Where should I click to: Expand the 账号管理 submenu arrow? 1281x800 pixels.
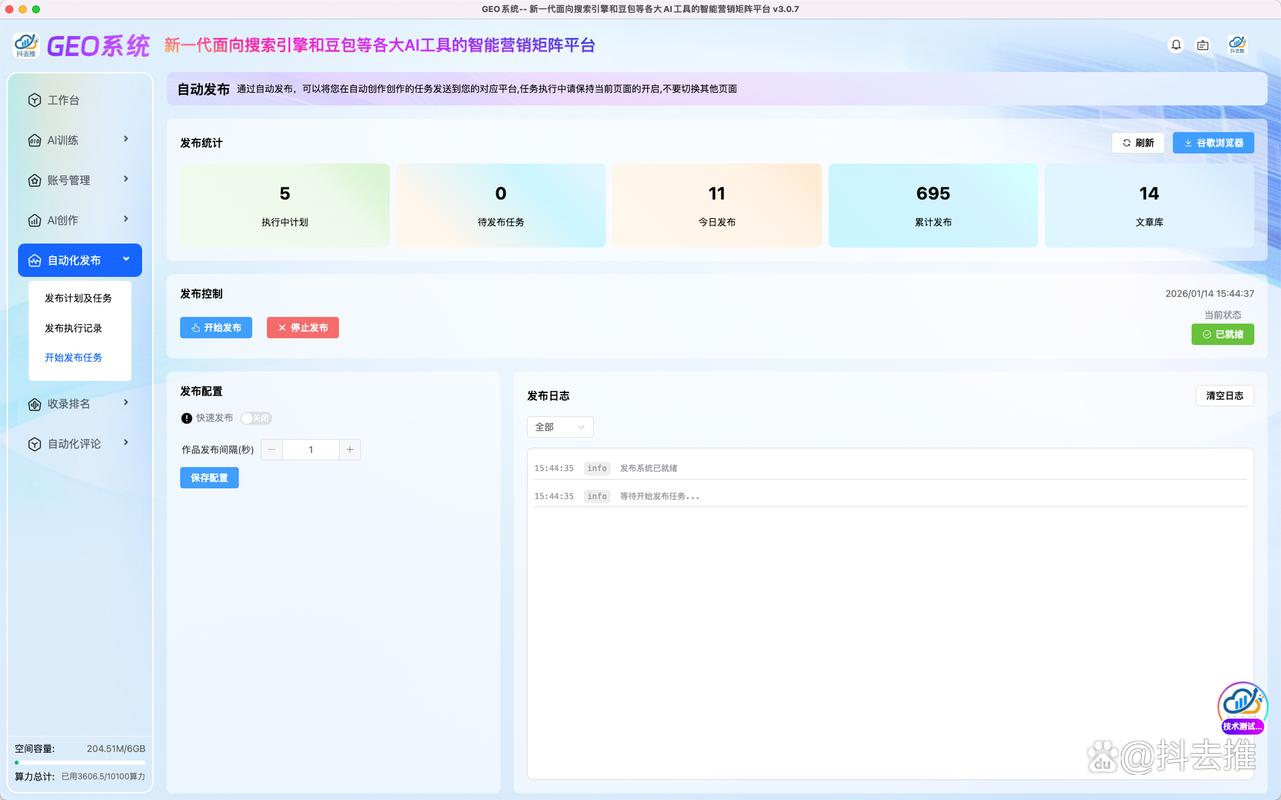(x=126, y=179)
